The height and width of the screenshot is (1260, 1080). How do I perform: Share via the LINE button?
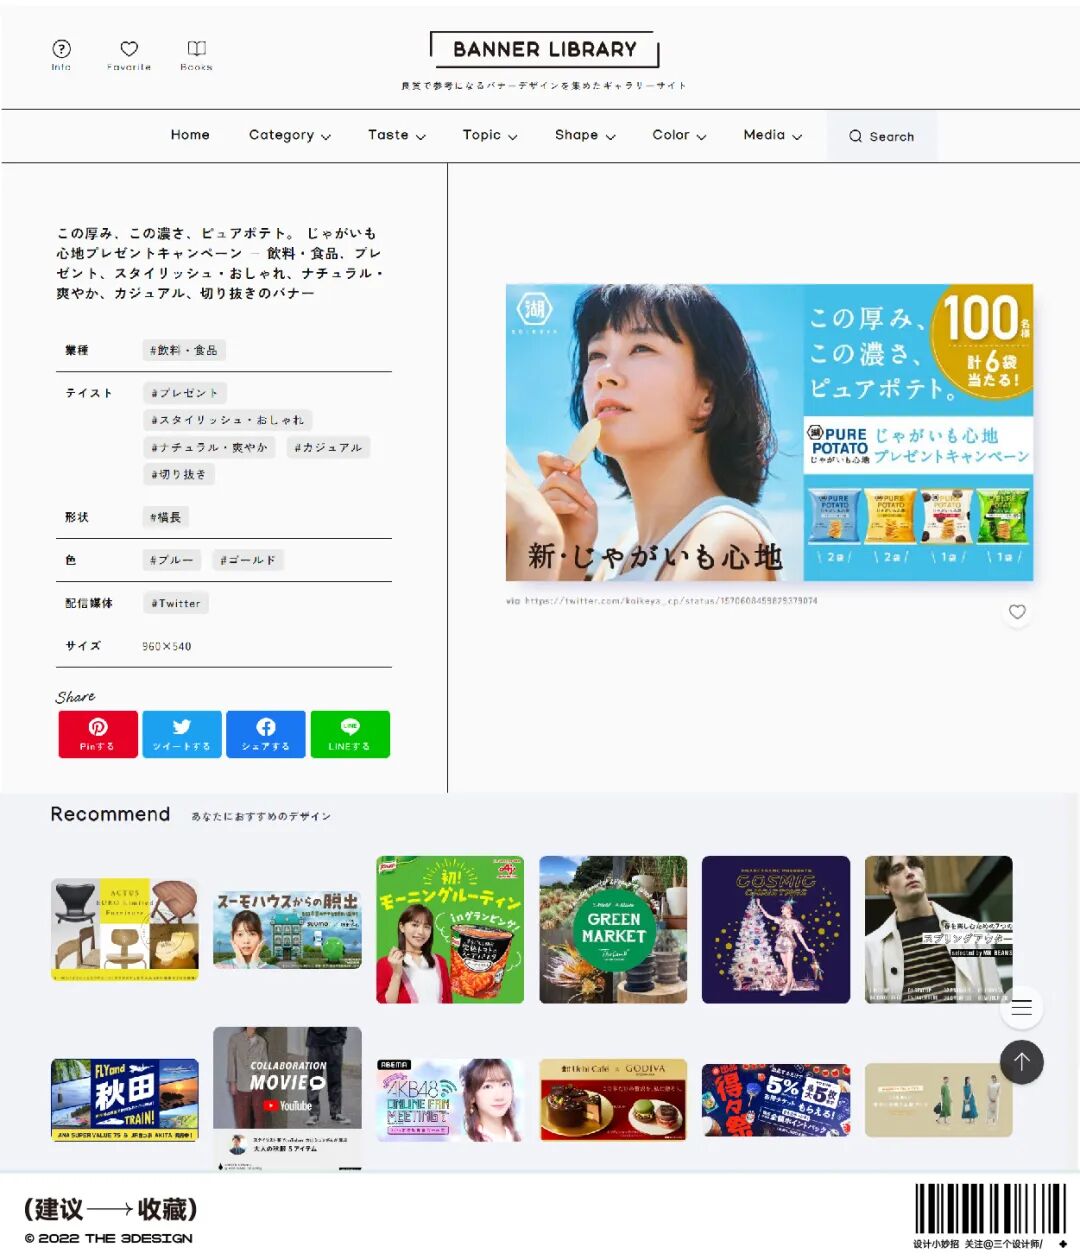[x=350, y=734]
